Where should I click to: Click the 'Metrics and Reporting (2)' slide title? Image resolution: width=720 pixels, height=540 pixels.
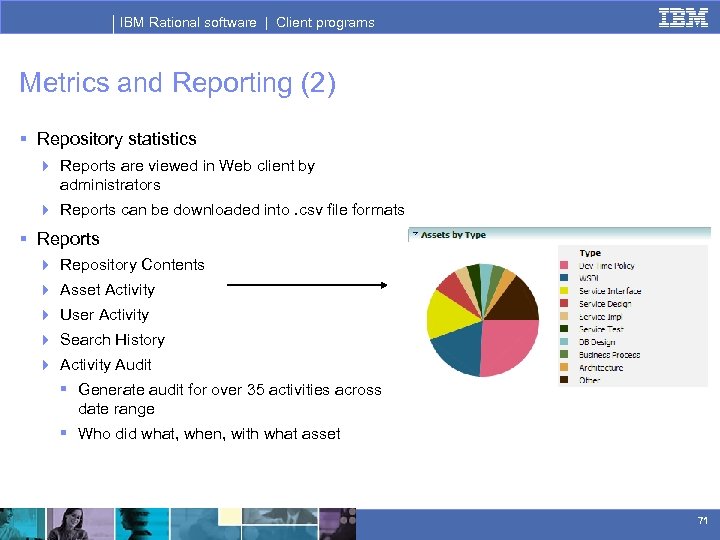pos(178,83)
